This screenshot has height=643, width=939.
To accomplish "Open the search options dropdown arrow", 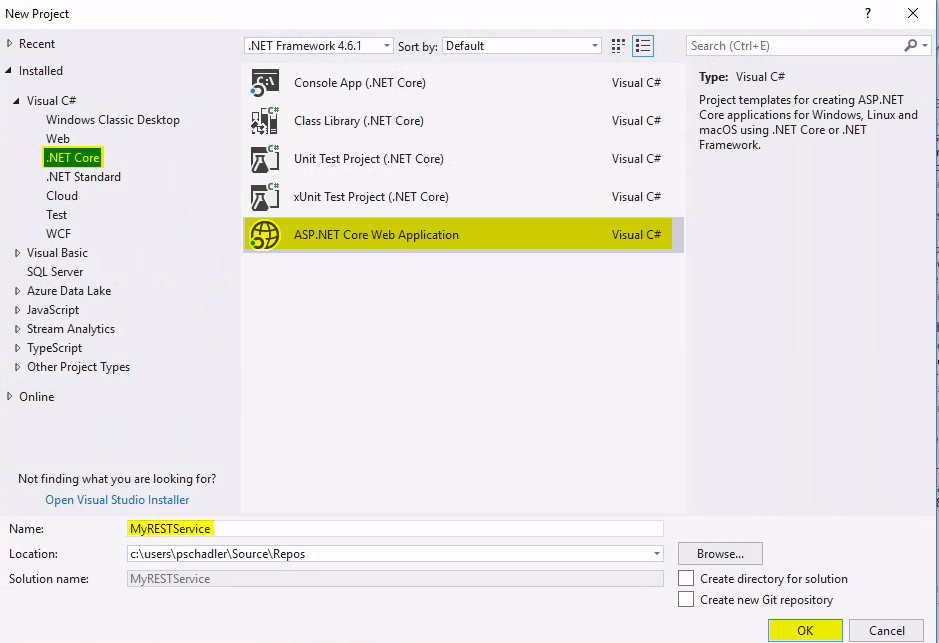I will [x=925, y=46].
